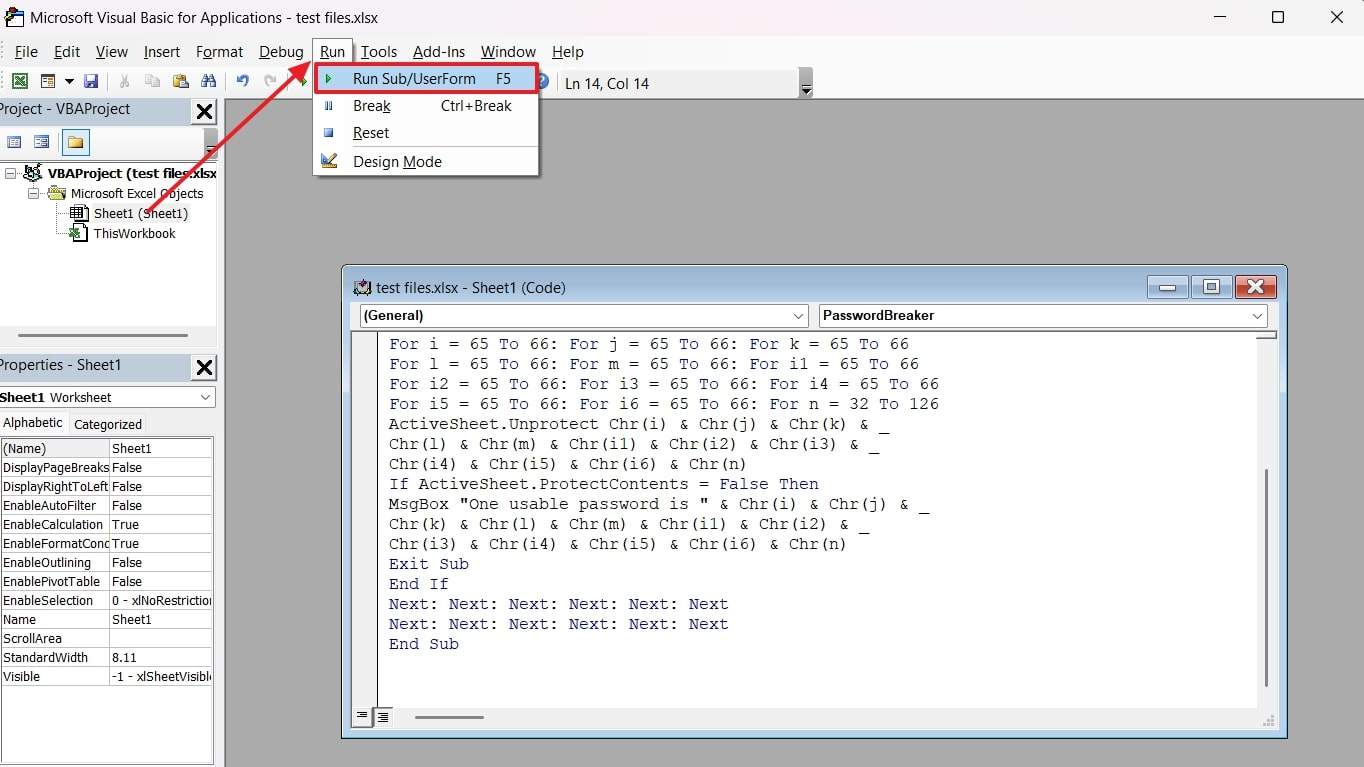
Task: Click the EnableCalculation True value
Action: tap(160, 525)
